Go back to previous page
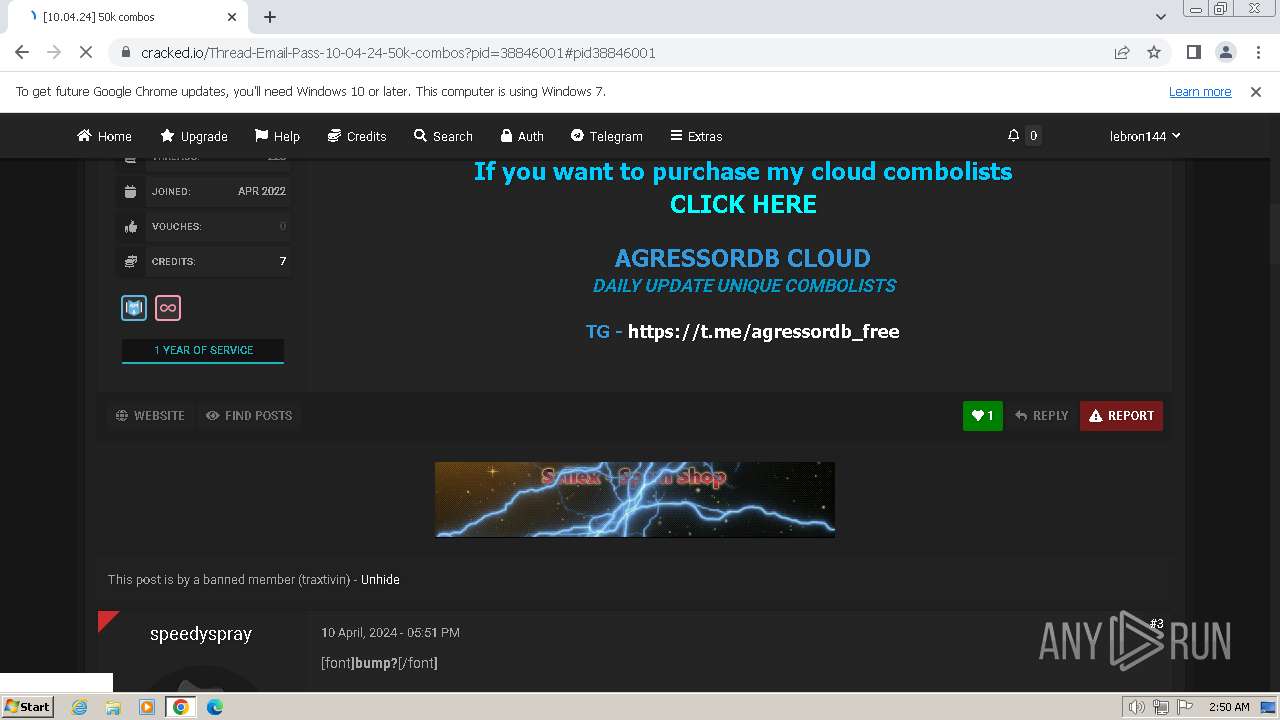Screen dimensions: 1280x720 click(x=22, y=52)
